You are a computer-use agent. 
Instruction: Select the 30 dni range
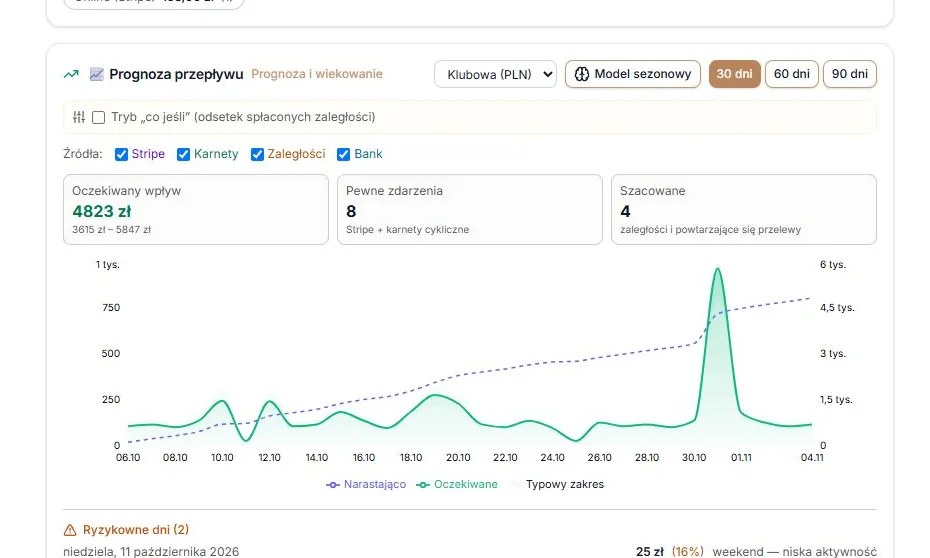click(734, 74)
